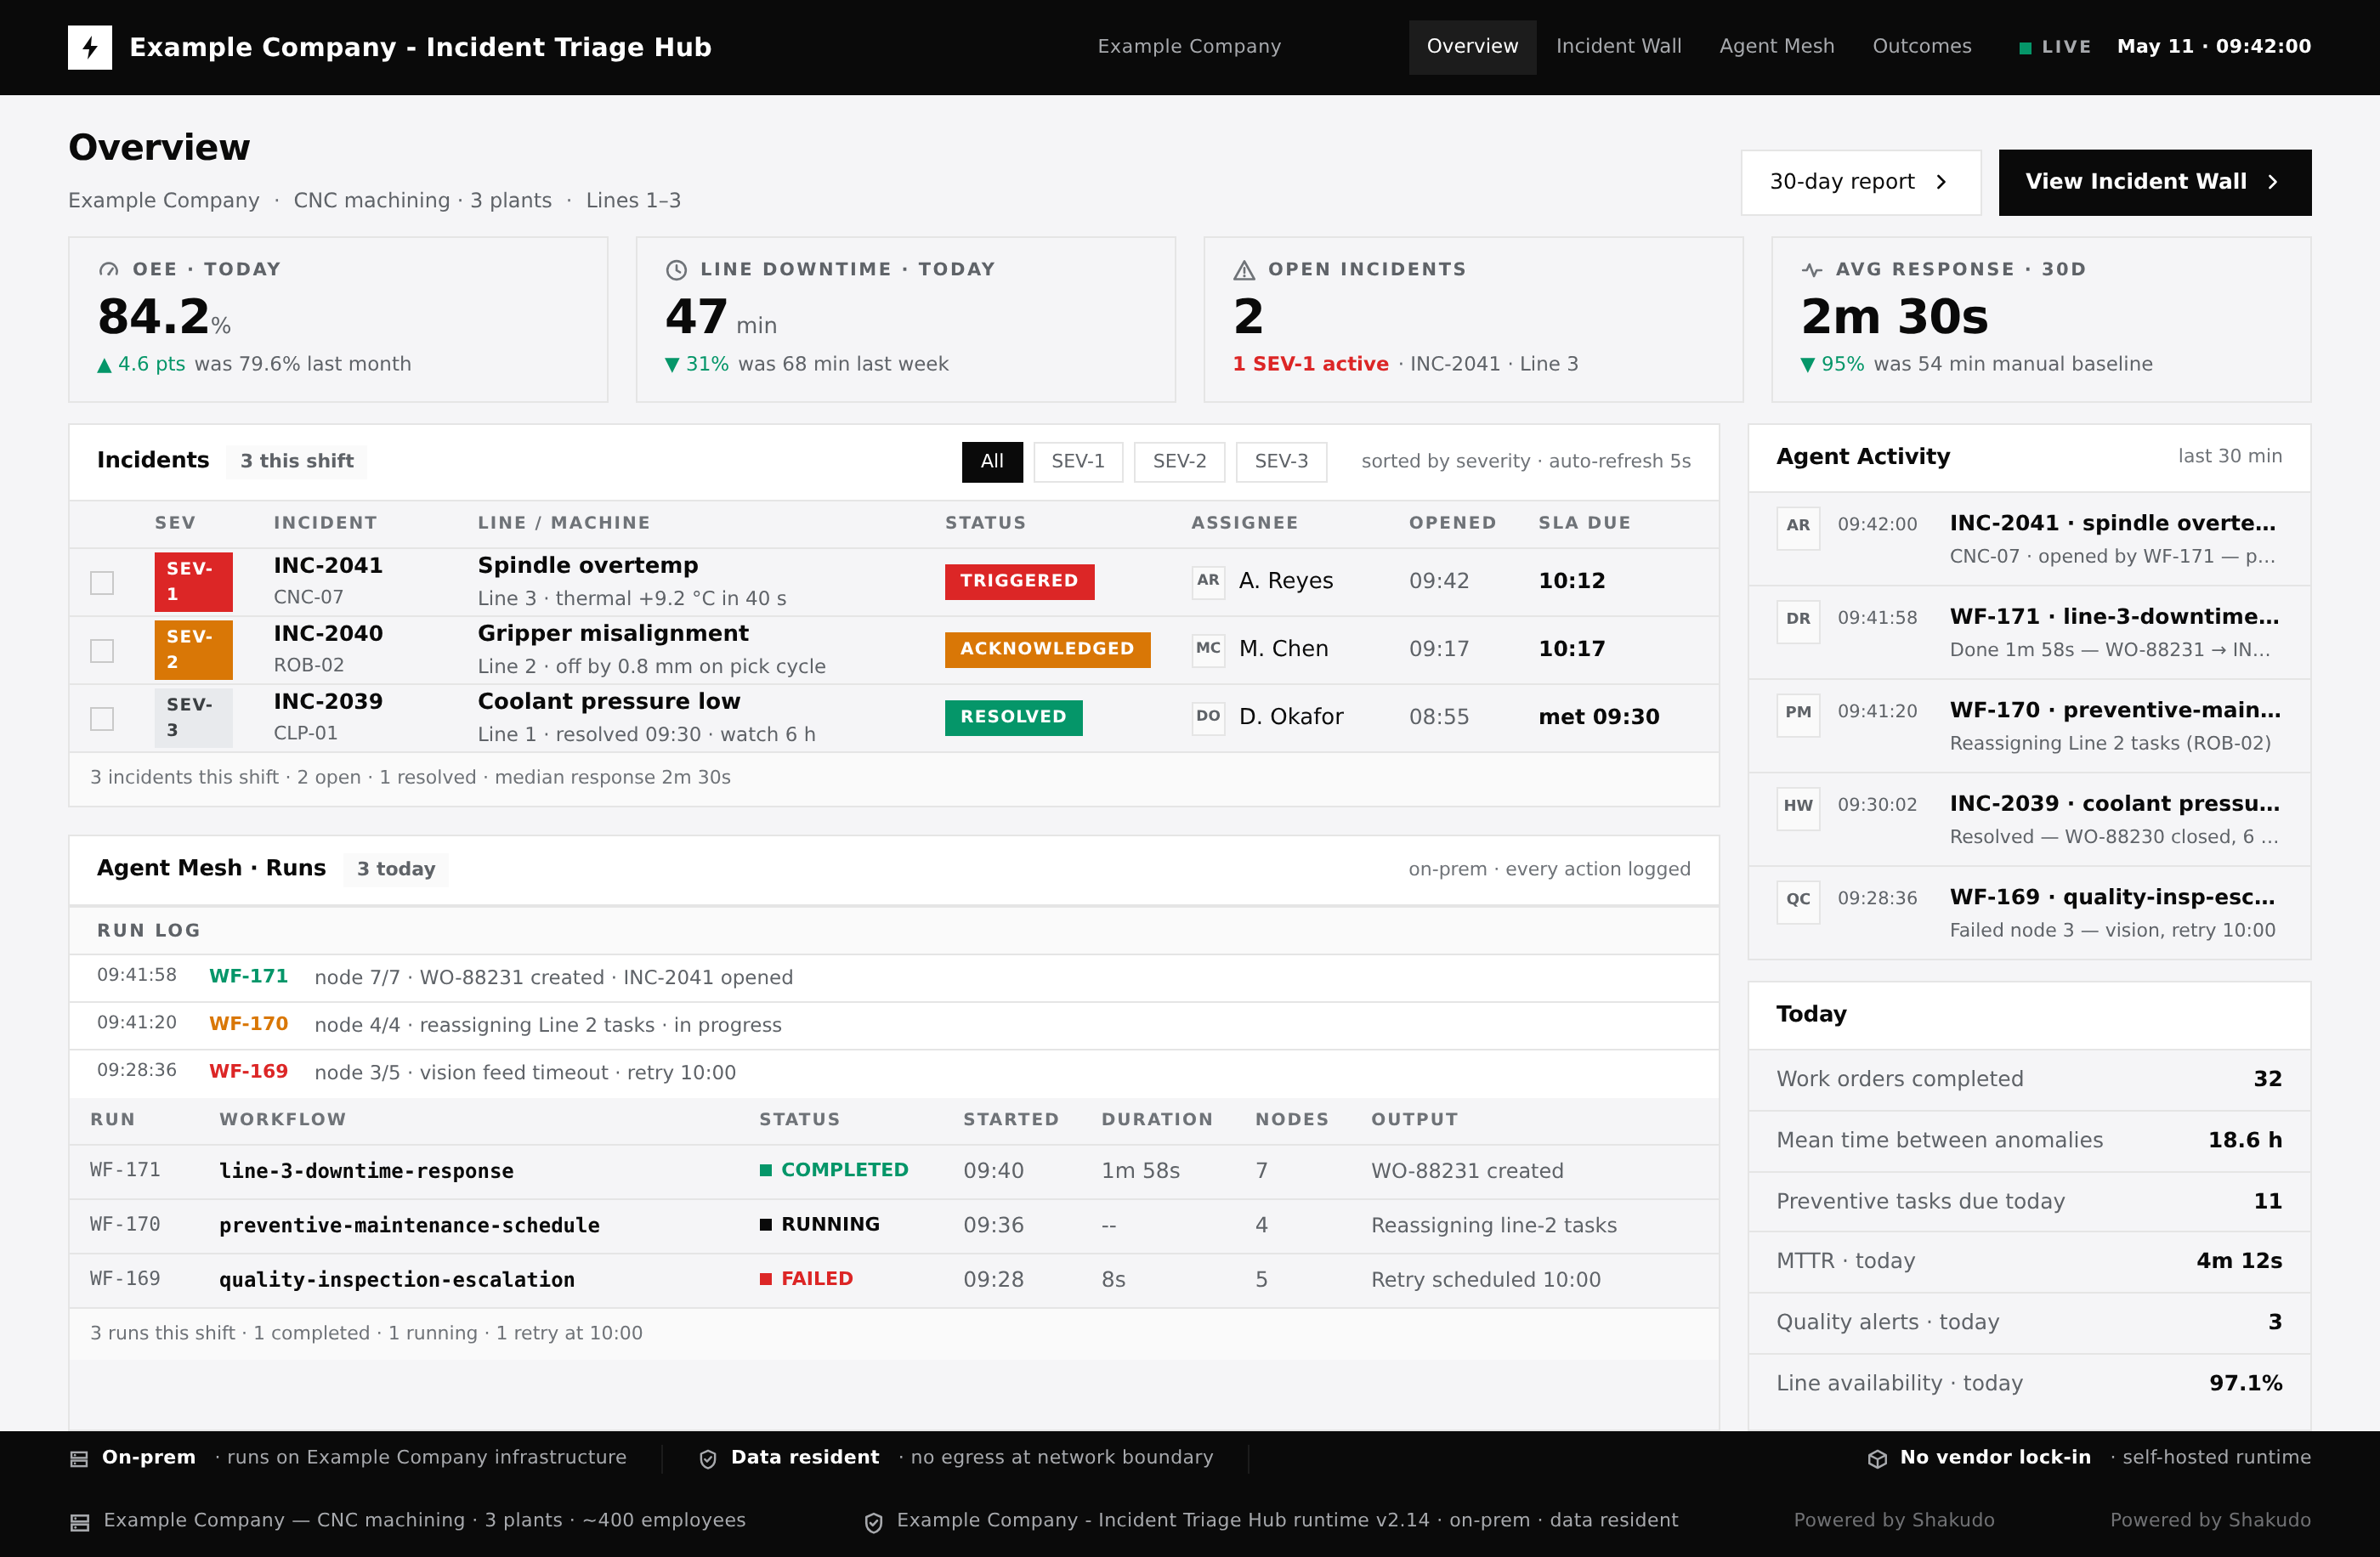Click the No vendor lock-in cube icon
This screenshot has height=1557, width=2380.
[1877, 1459]
